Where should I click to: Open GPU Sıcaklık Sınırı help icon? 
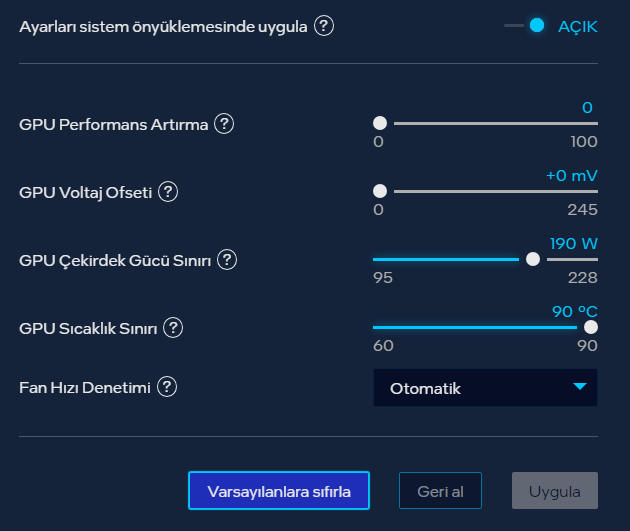(x=174, y=328)
